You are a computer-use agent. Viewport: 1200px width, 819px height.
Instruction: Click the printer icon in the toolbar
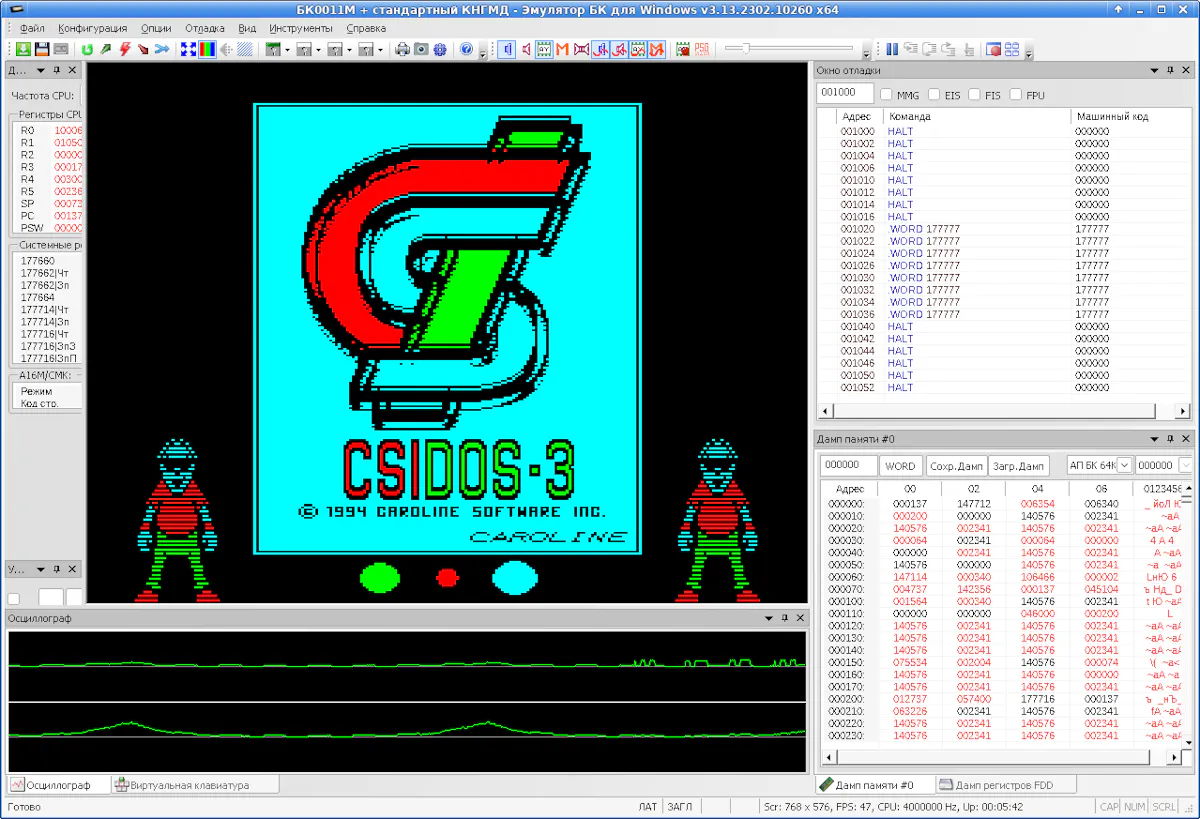coord(402,49)
